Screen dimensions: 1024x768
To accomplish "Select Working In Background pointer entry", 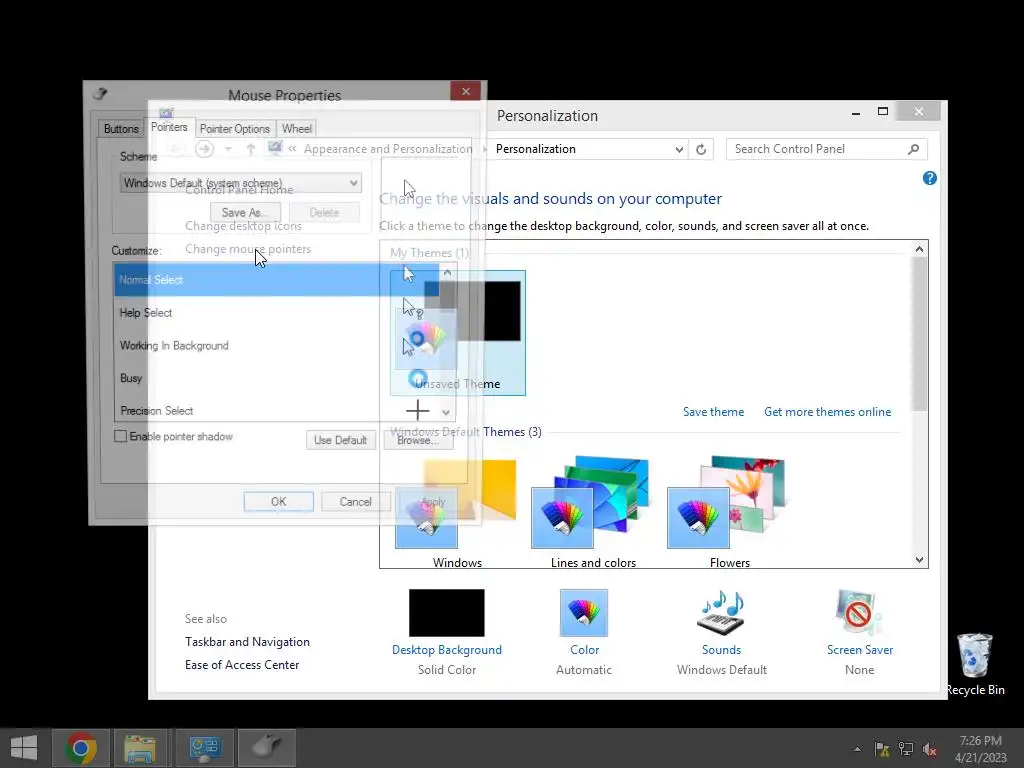I will pos(278,345).
